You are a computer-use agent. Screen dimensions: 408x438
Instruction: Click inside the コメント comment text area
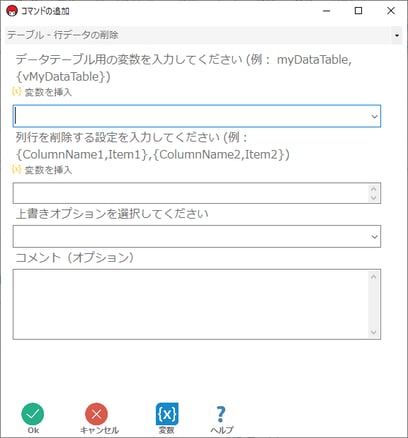[x=191, y=304]
